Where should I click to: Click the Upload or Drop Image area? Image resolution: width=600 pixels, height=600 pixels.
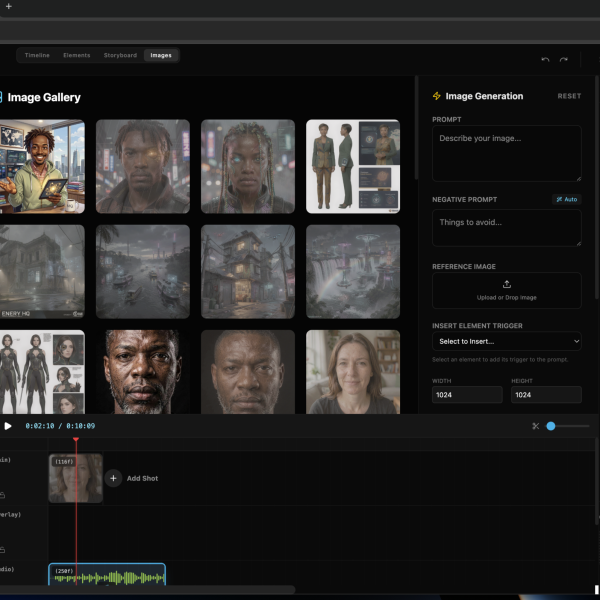507,290
